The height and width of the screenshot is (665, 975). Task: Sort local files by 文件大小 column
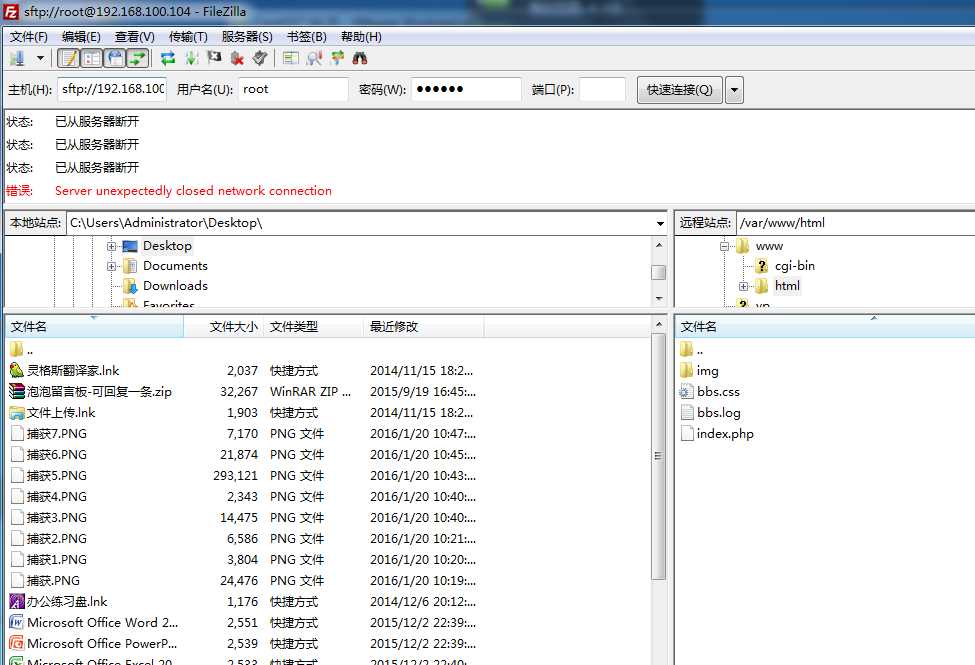click(x=224, y=327)
